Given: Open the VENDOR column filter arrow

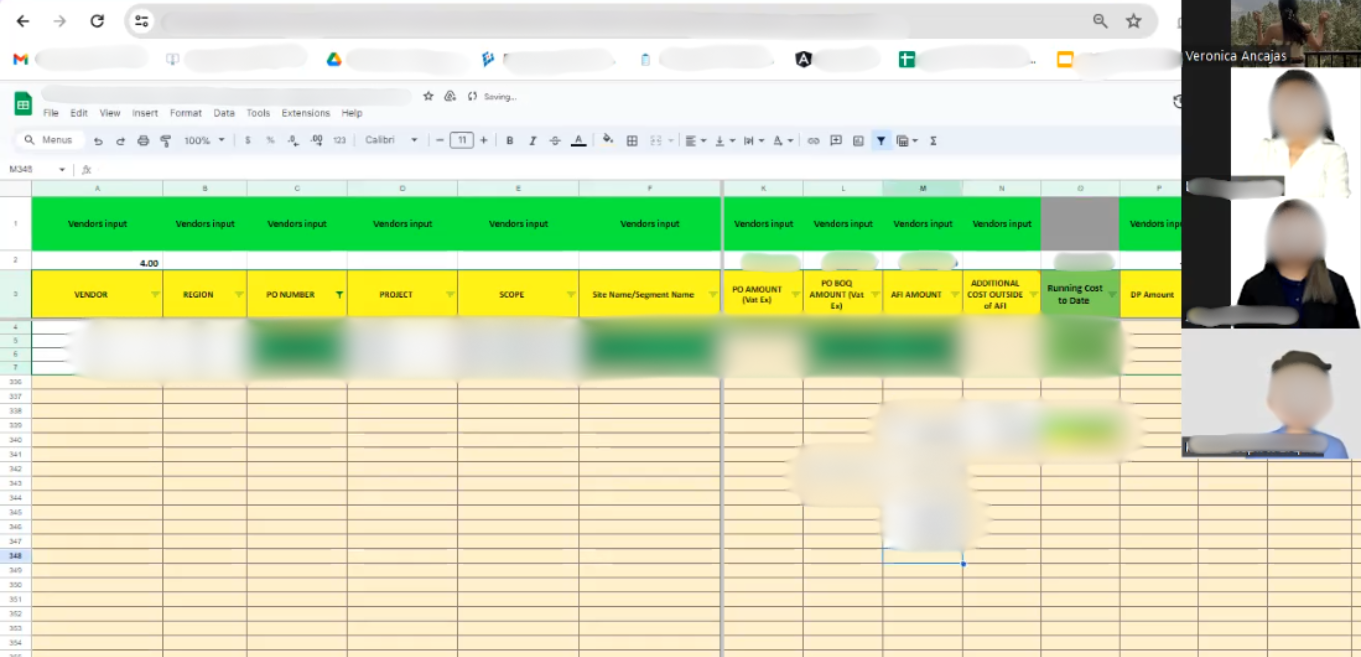Looking at the screenshot, I should point(155,295).
